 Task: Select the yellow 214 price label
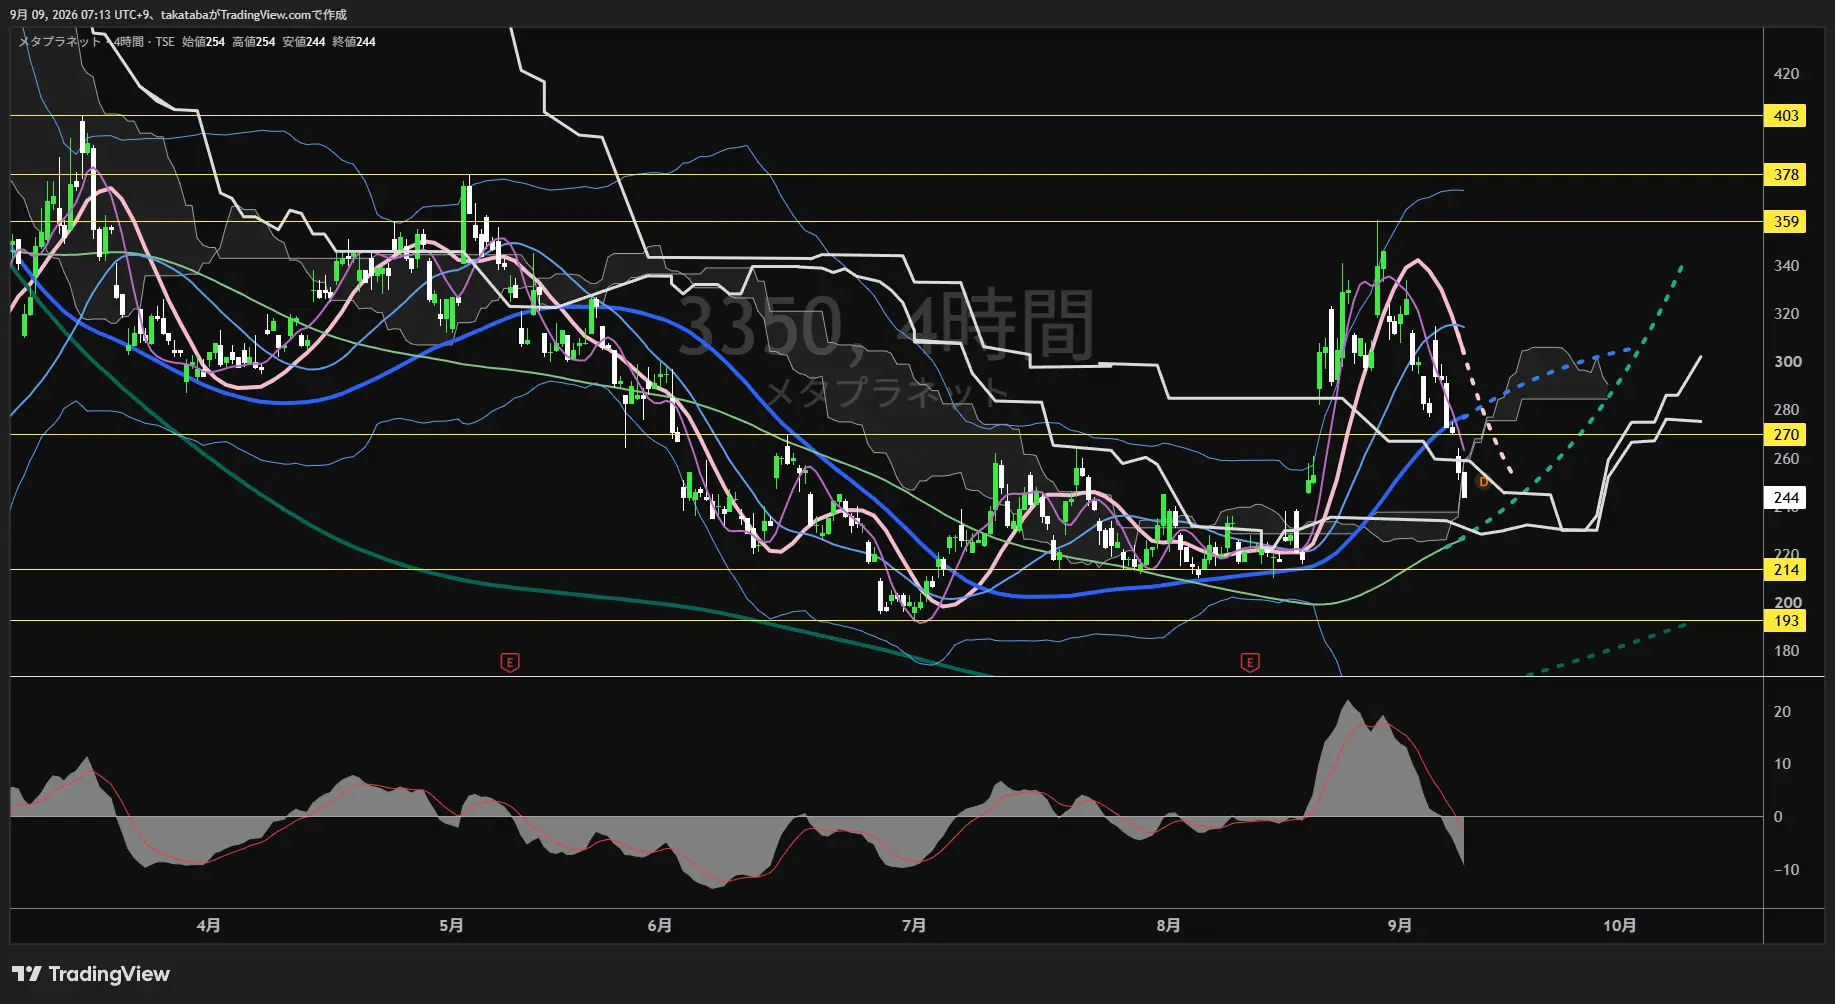(x=1786, y=570)
